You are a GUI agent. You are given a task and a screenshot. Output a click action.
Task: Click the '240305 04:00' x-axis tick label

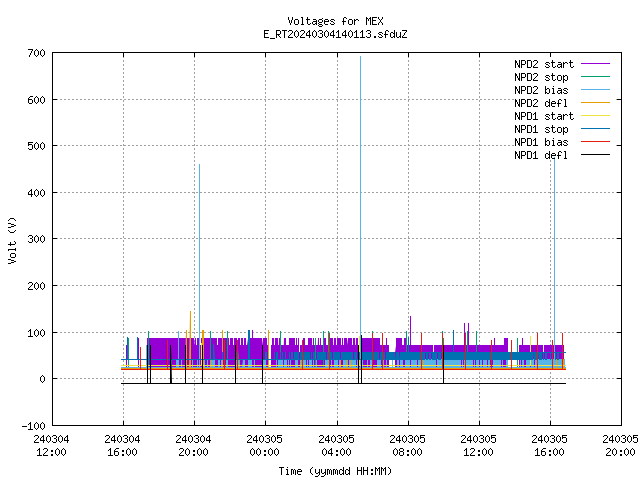point(336,446)
